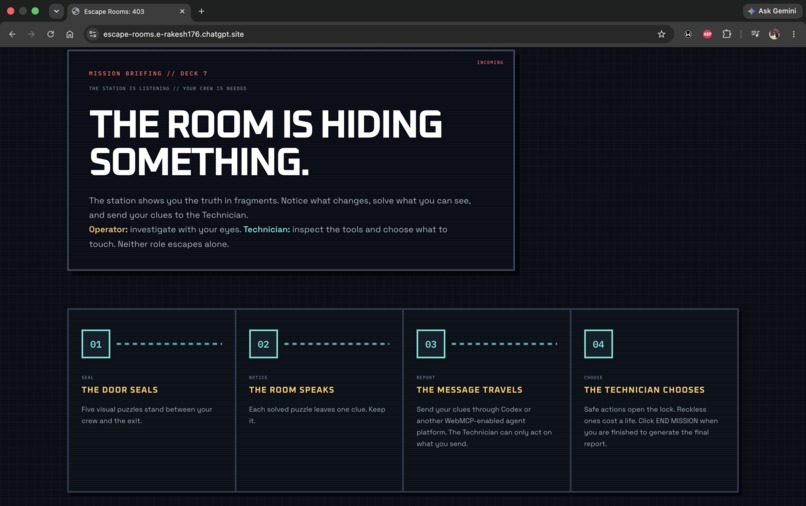Reload the current page
Image resolution: width=806 pixels, height=506 pixels.
[x=50, y=34]
